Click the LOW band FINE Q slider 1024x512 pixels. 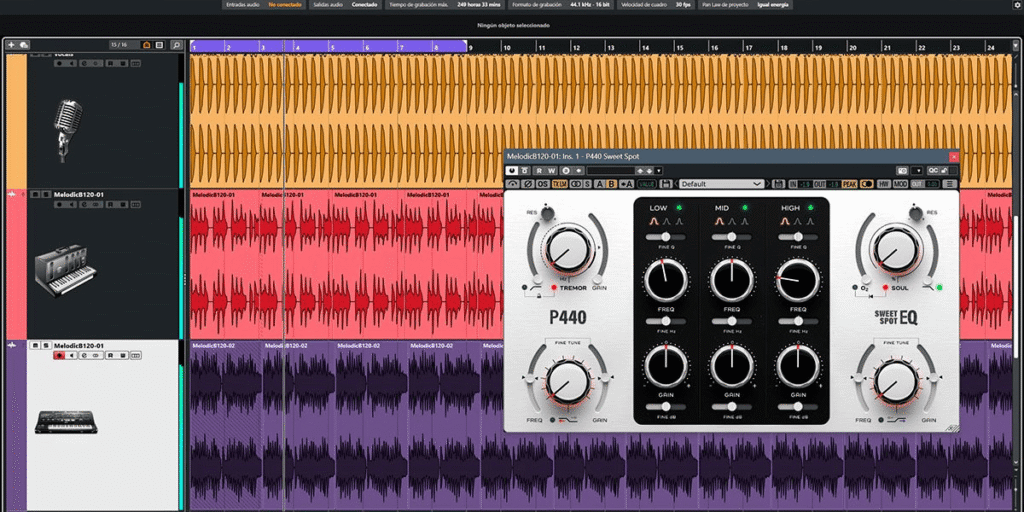click(666, 236)
